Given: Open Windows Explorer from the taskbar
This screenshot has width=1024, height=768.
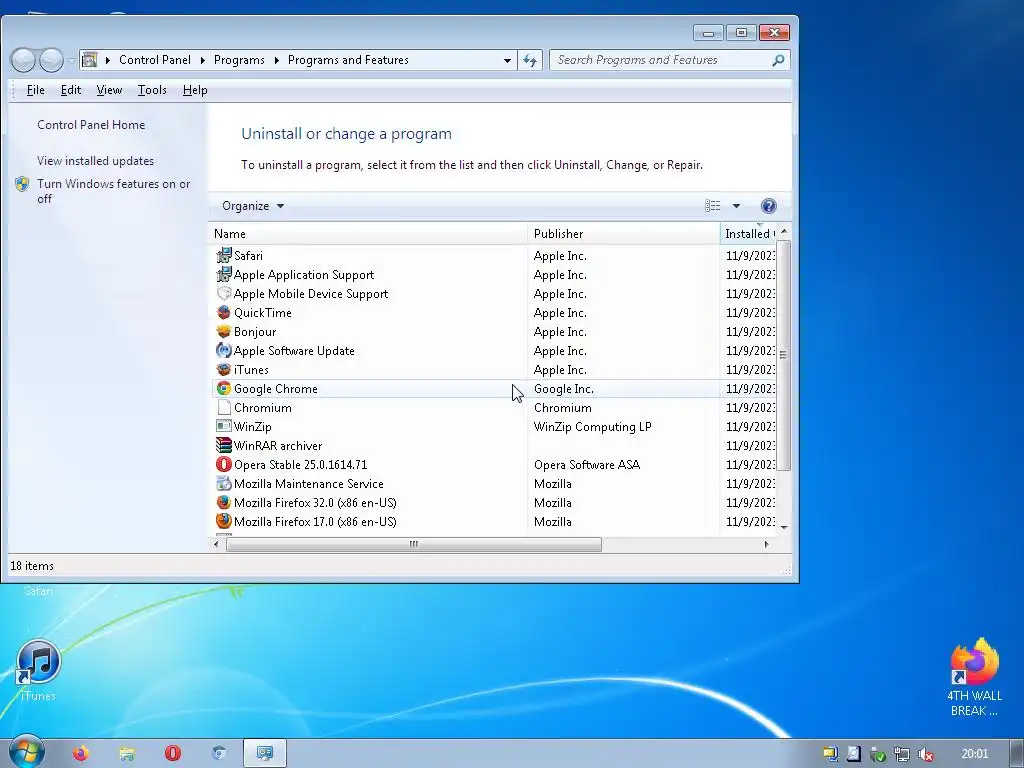Looking at the screenshot, I should 127,754.
